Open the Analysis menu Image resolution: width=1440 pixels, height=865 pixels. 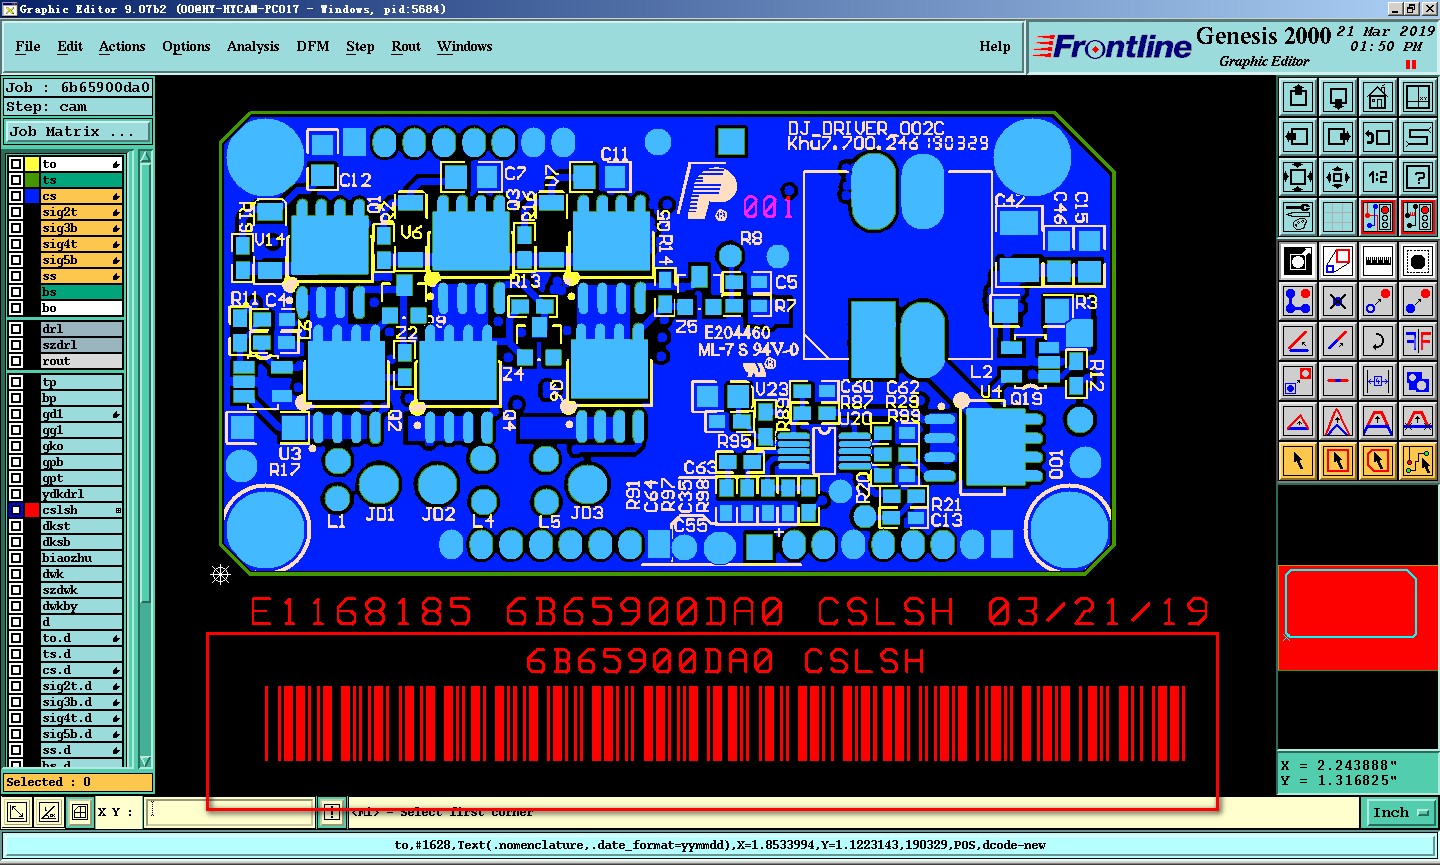tap(253, 47)
